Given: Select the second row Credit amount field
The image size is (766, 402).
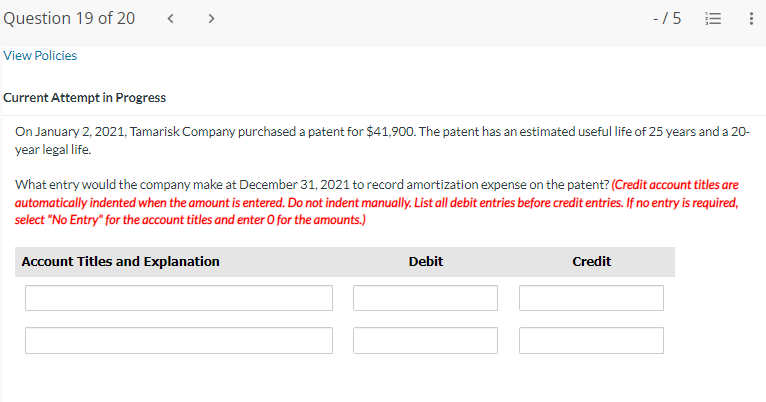Looking at the screenshot, I should [x=591, y=340].
